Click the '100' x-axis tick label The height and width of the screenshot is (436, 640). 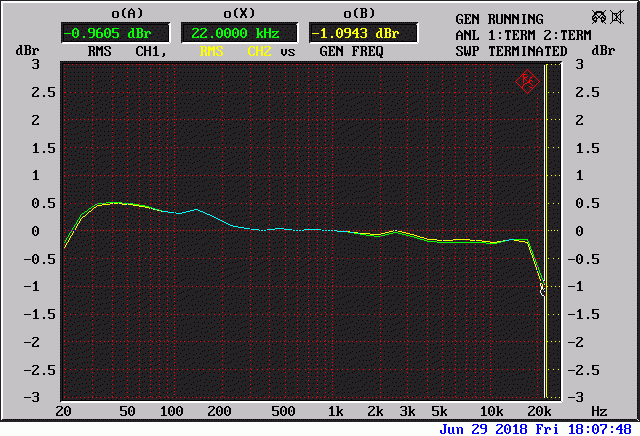tap(171, 412)
